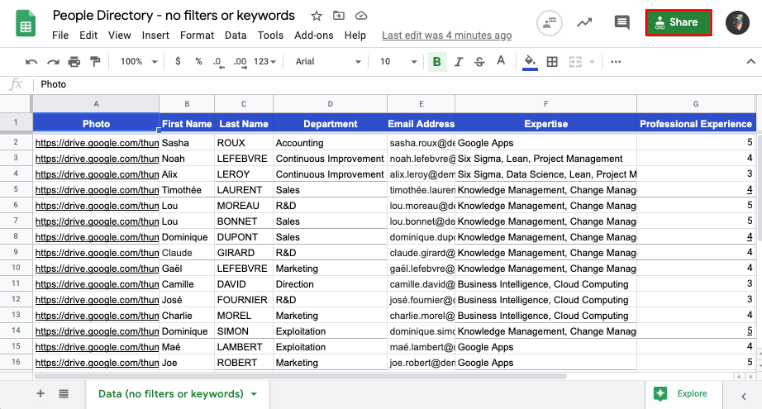Screen dimensions: 762x409
Task: Open the 123 more formats dropdown
Action: point(265,62)
